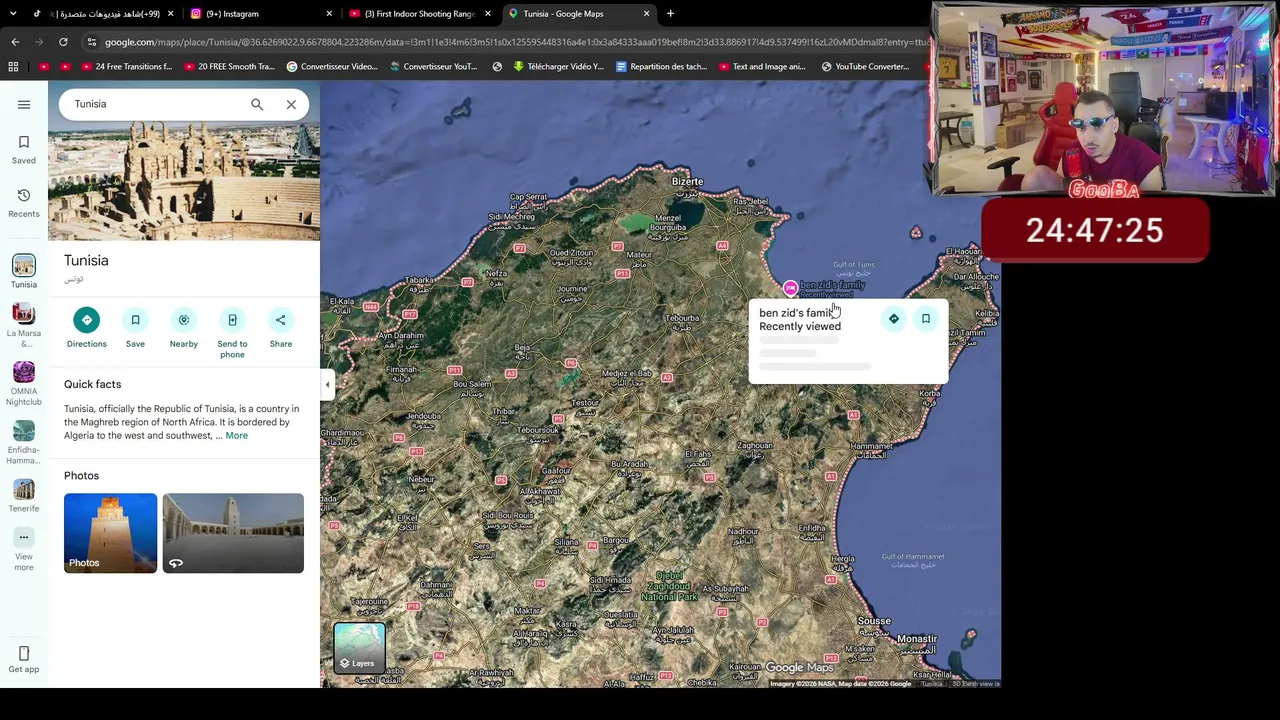Open a new browser tab
The image size is (1280, 720).
[670, 14]
